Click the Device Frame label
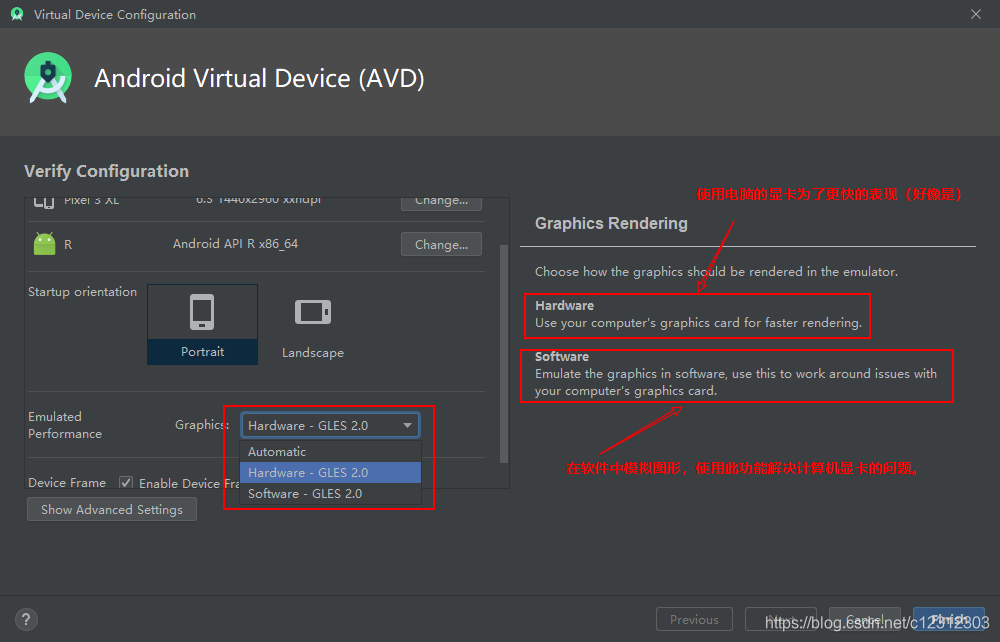The image size is (1000, 642). 67,483
